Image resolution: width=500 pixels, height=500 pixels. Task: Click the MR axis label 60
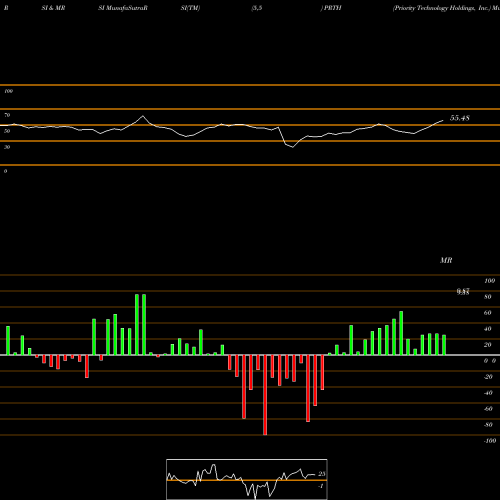pos(488,313)
